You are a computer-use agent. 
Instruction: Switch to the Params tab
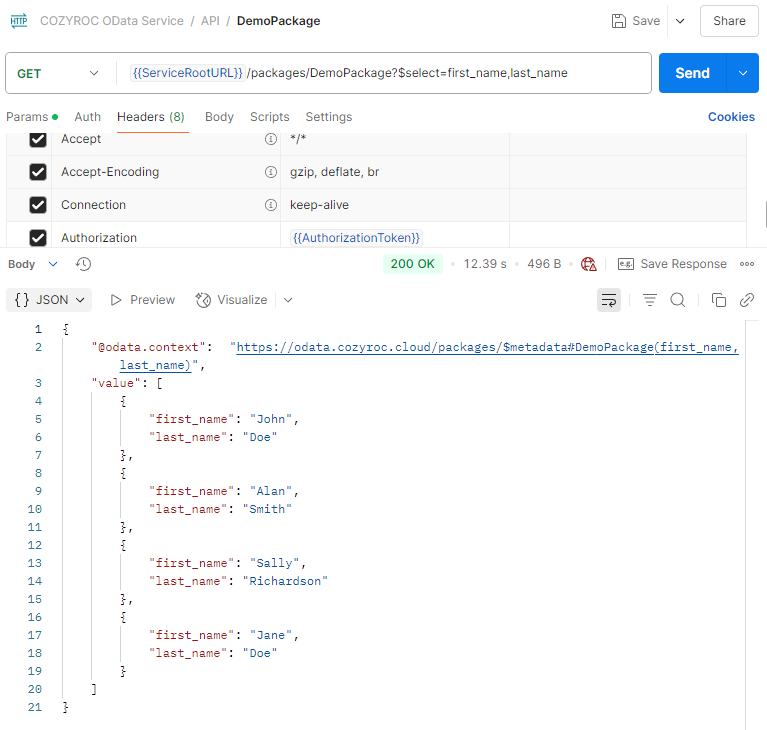coord(27,117)
